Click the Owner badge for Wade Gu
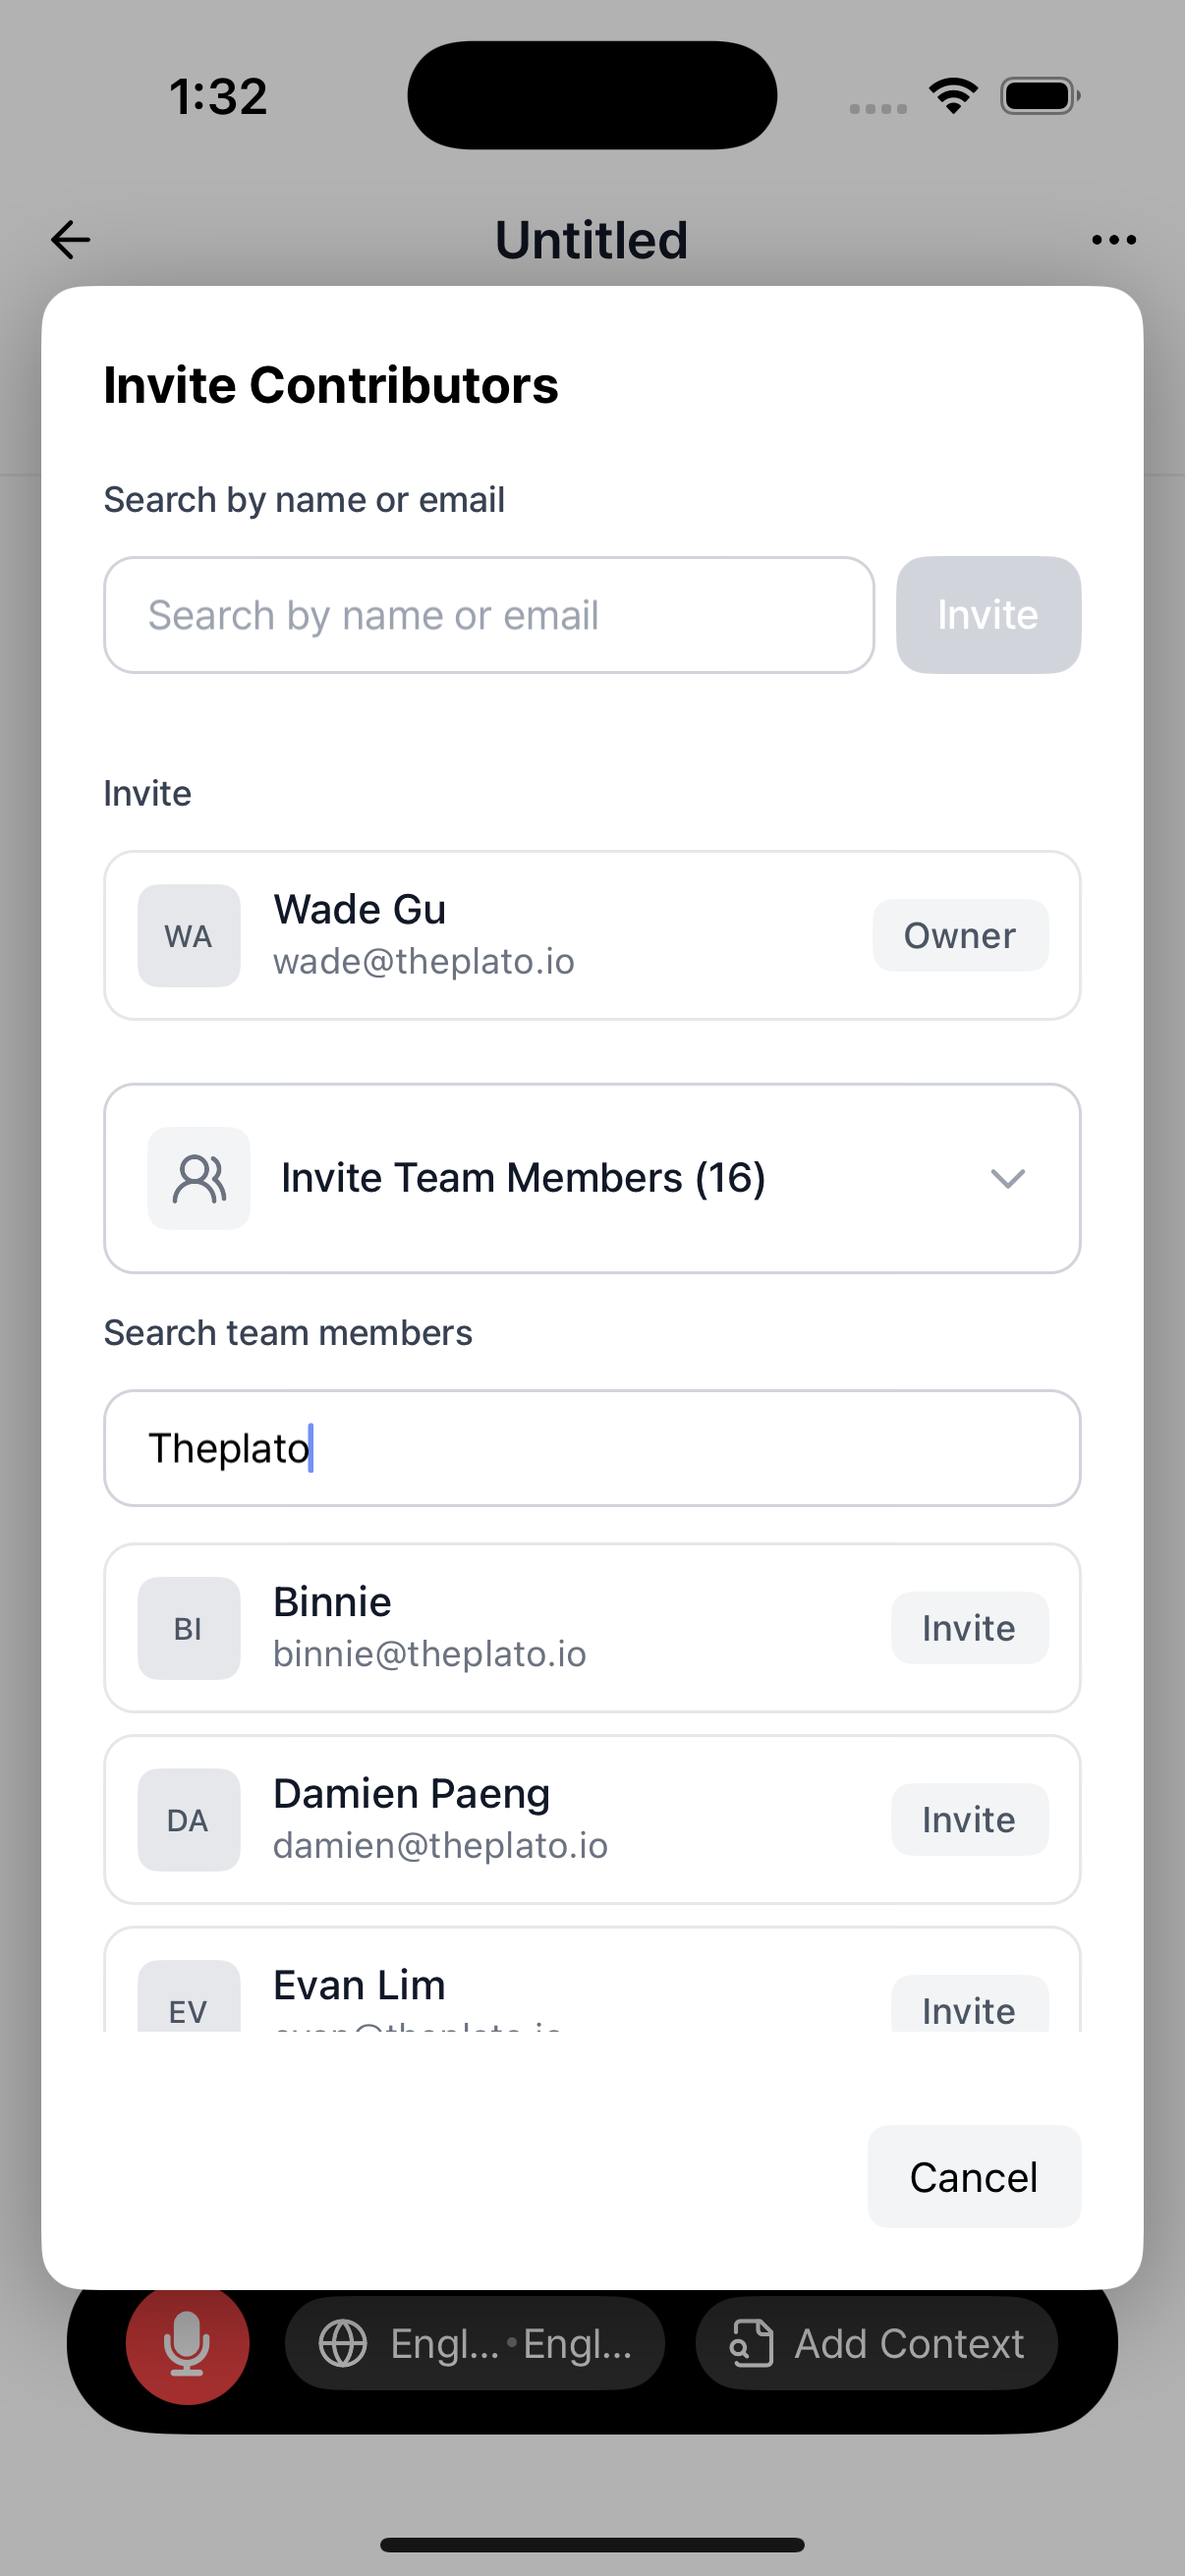The width and height of the screenshot is (1185, 2576). click(x=960, y=935)
